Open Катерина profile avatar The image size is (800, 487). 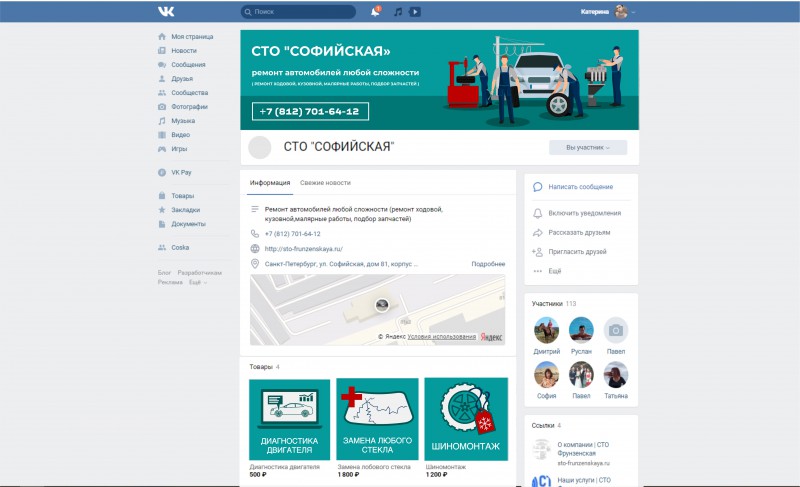point(621,11)
